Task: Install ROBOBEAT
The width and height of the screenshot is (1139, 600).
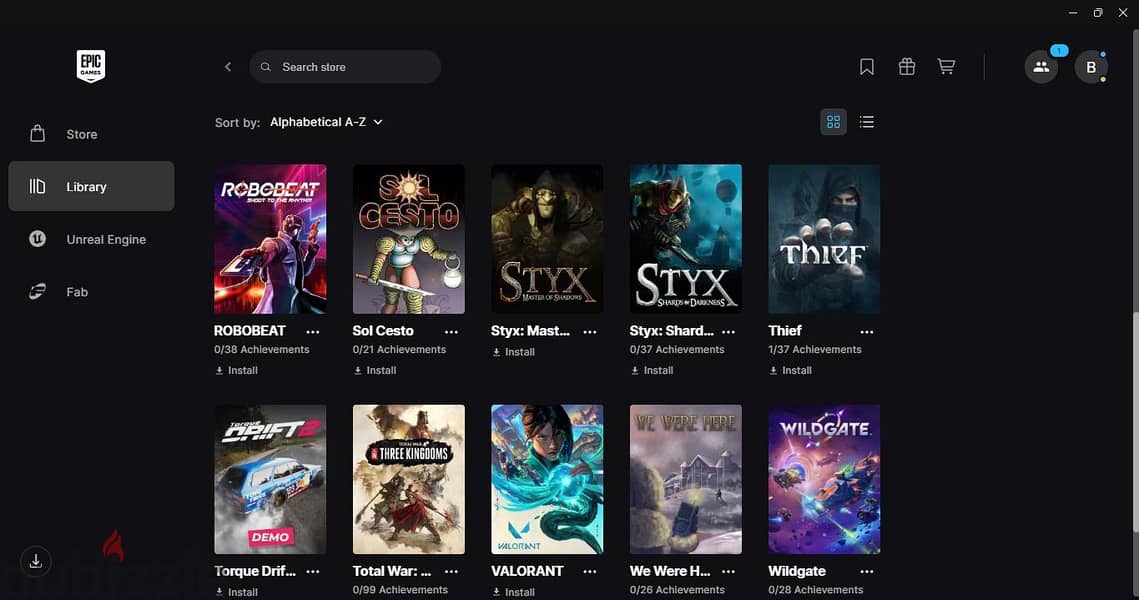Action: click(237, 370)
